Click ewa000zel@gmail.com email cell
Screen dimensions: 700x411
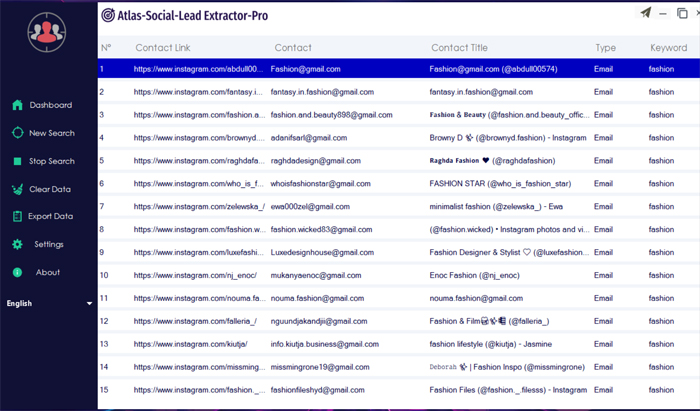[310, 207]
